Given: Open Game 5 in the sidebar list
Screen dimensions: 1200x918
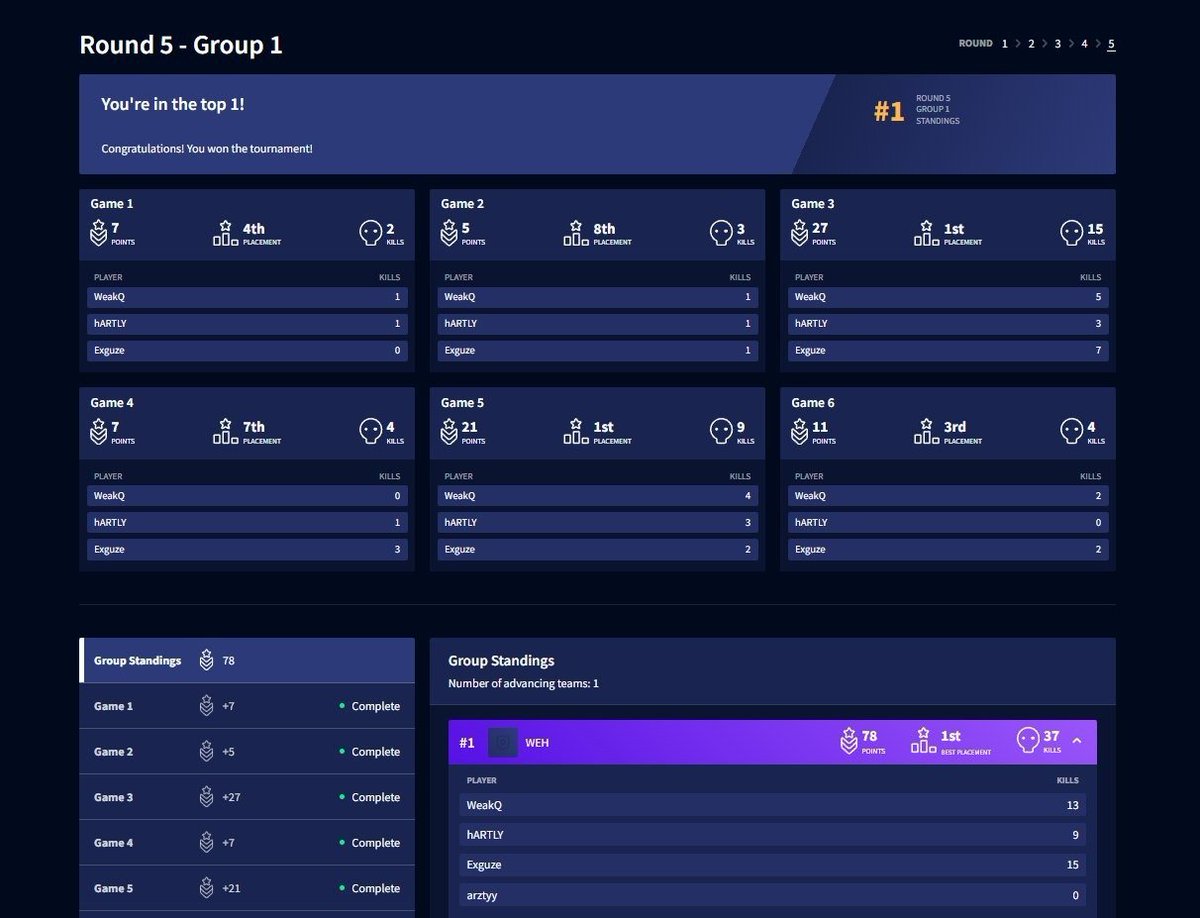Looking at the screenshot, I should point(247,888).
